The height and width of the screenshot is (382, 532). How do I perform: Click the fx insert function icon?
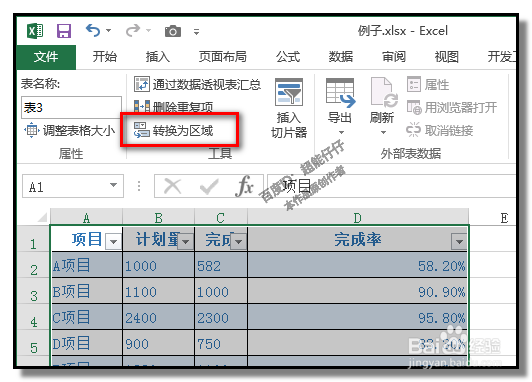[x=245, y=186]
